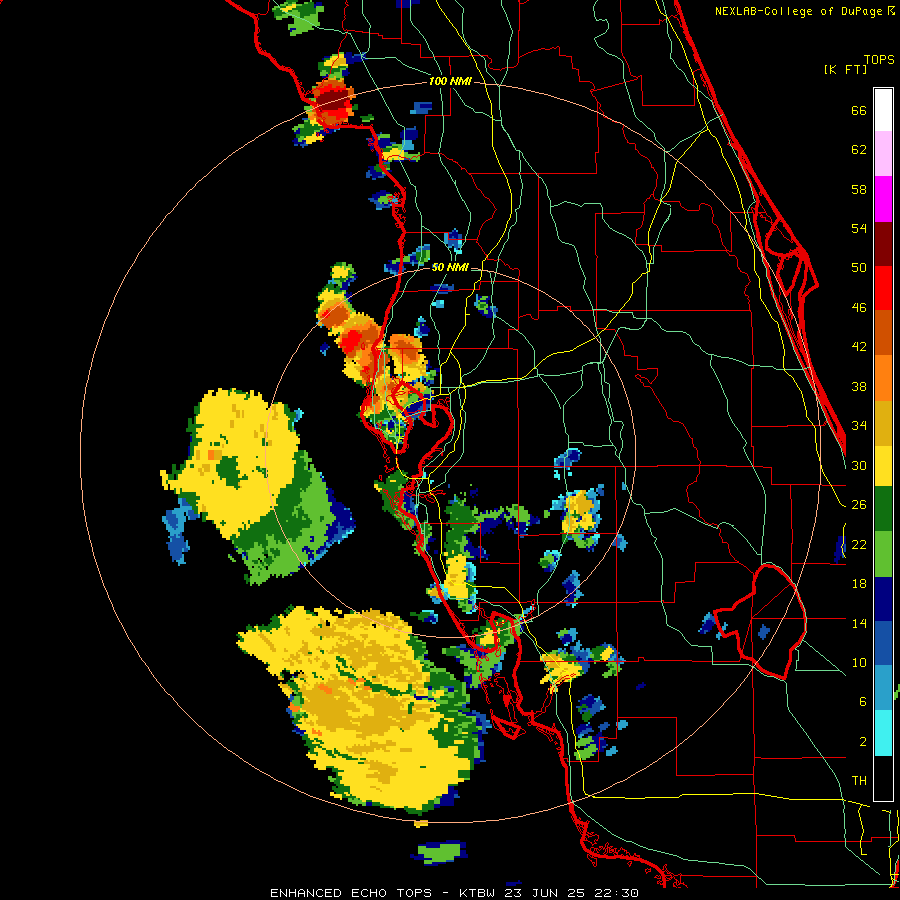900x900 pixels.
Task: Click the TH threshold legend label
Action: [x=859, y=781]
